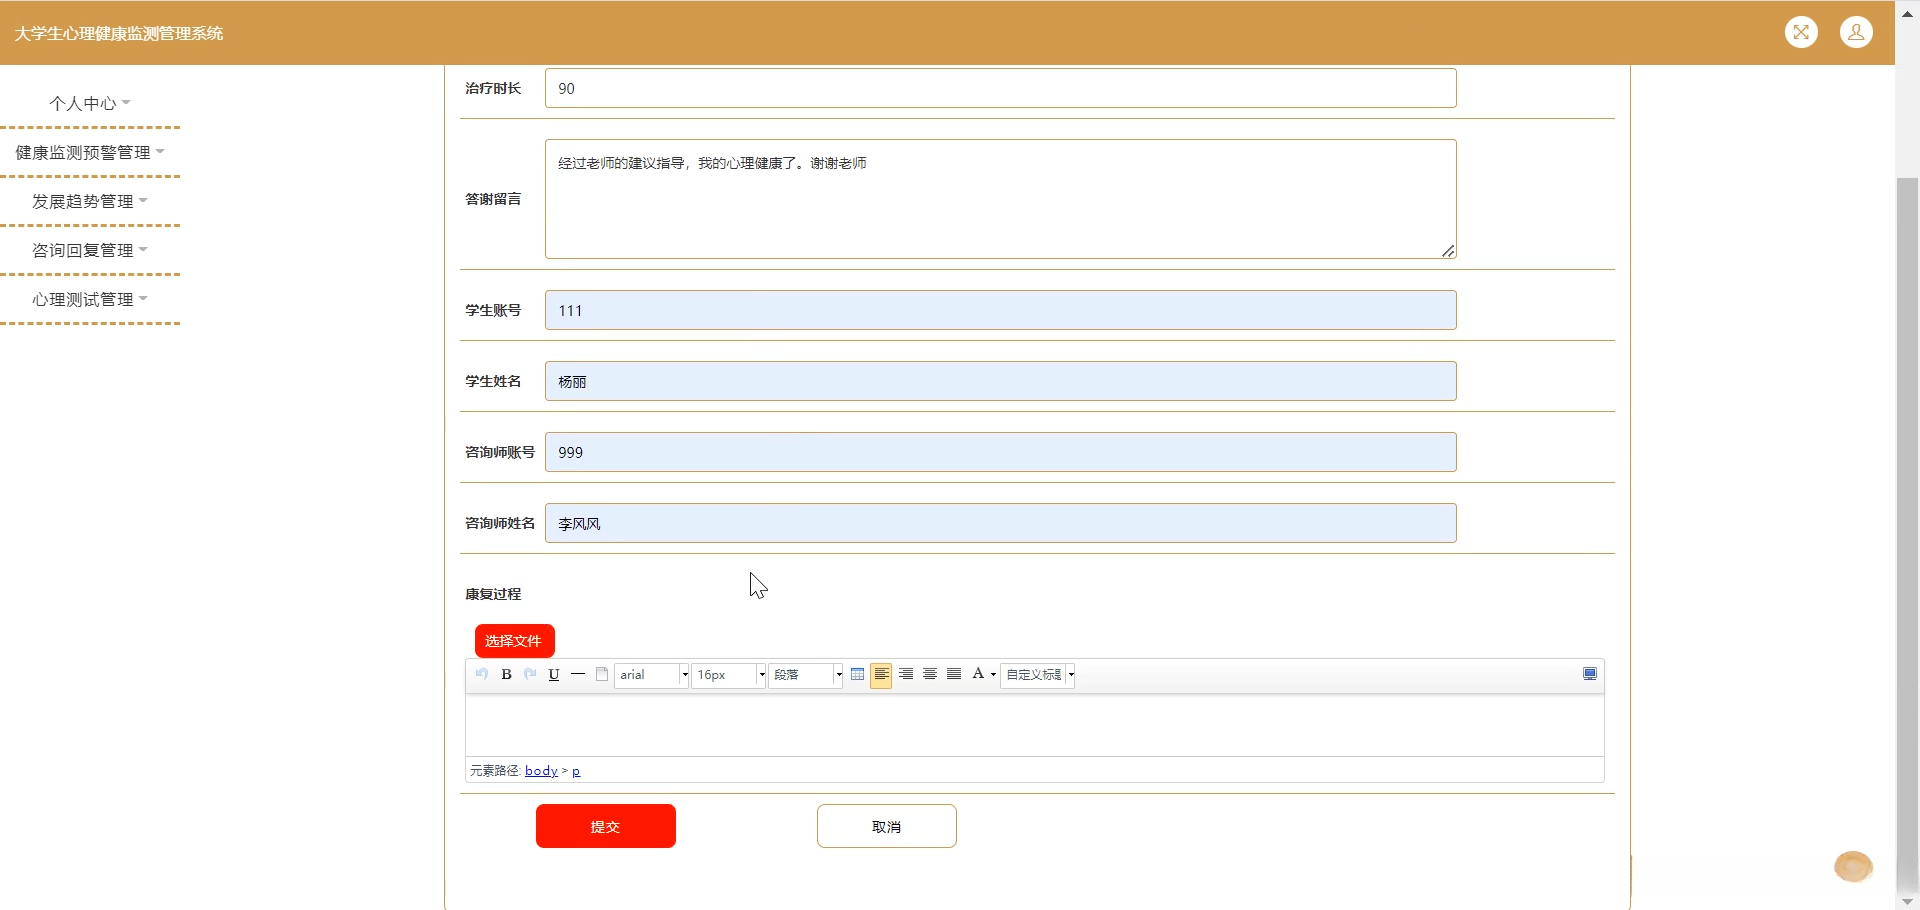Click the 答谢留言 field label
Viewport: 1920px width, 910px height.
coord(493,199)
